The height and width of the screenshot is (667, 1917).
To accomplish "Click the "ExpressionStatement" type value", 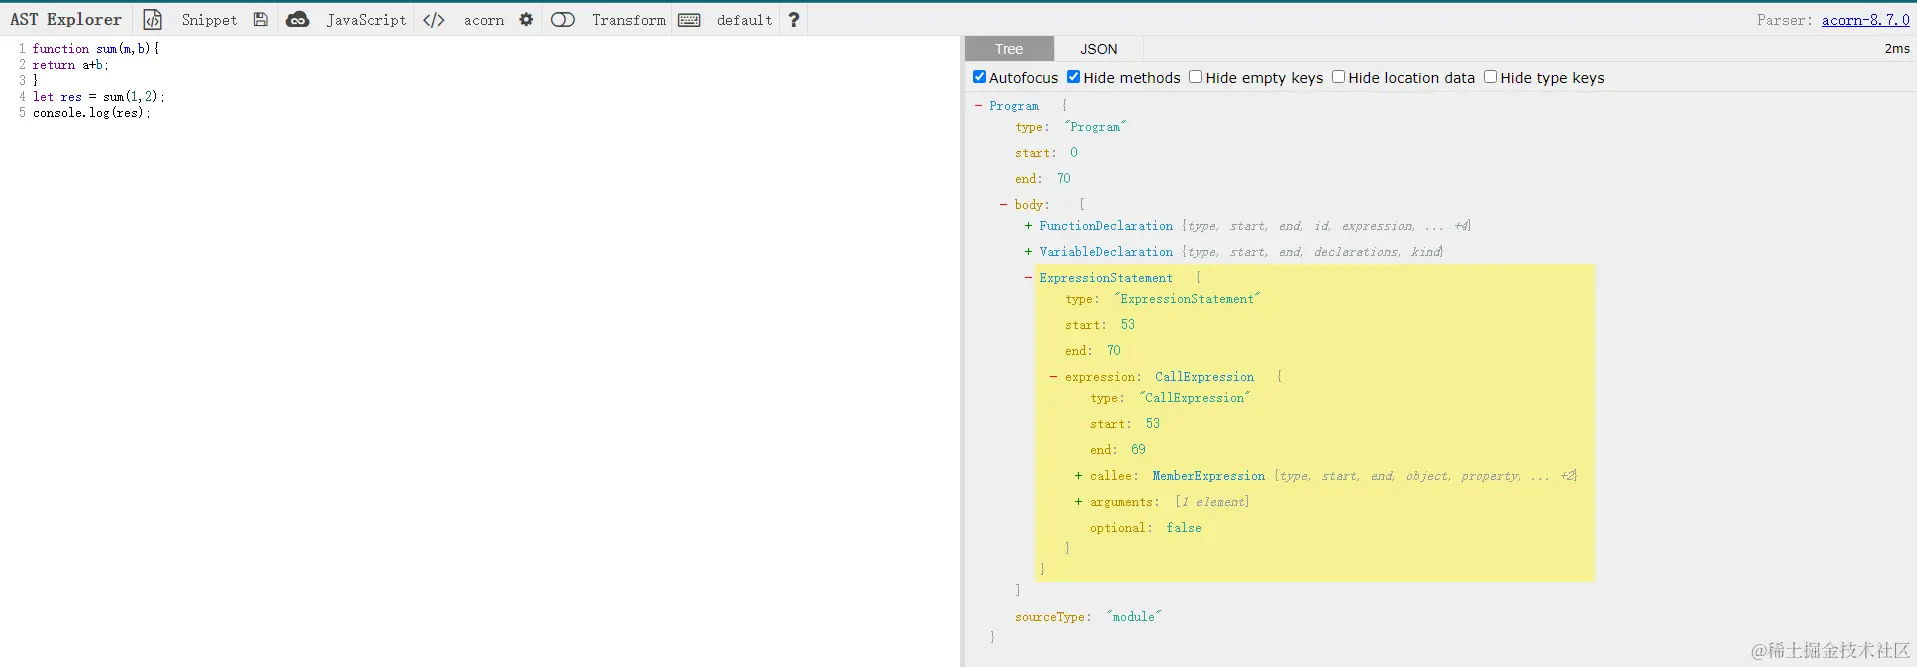I will (1187, 299).
